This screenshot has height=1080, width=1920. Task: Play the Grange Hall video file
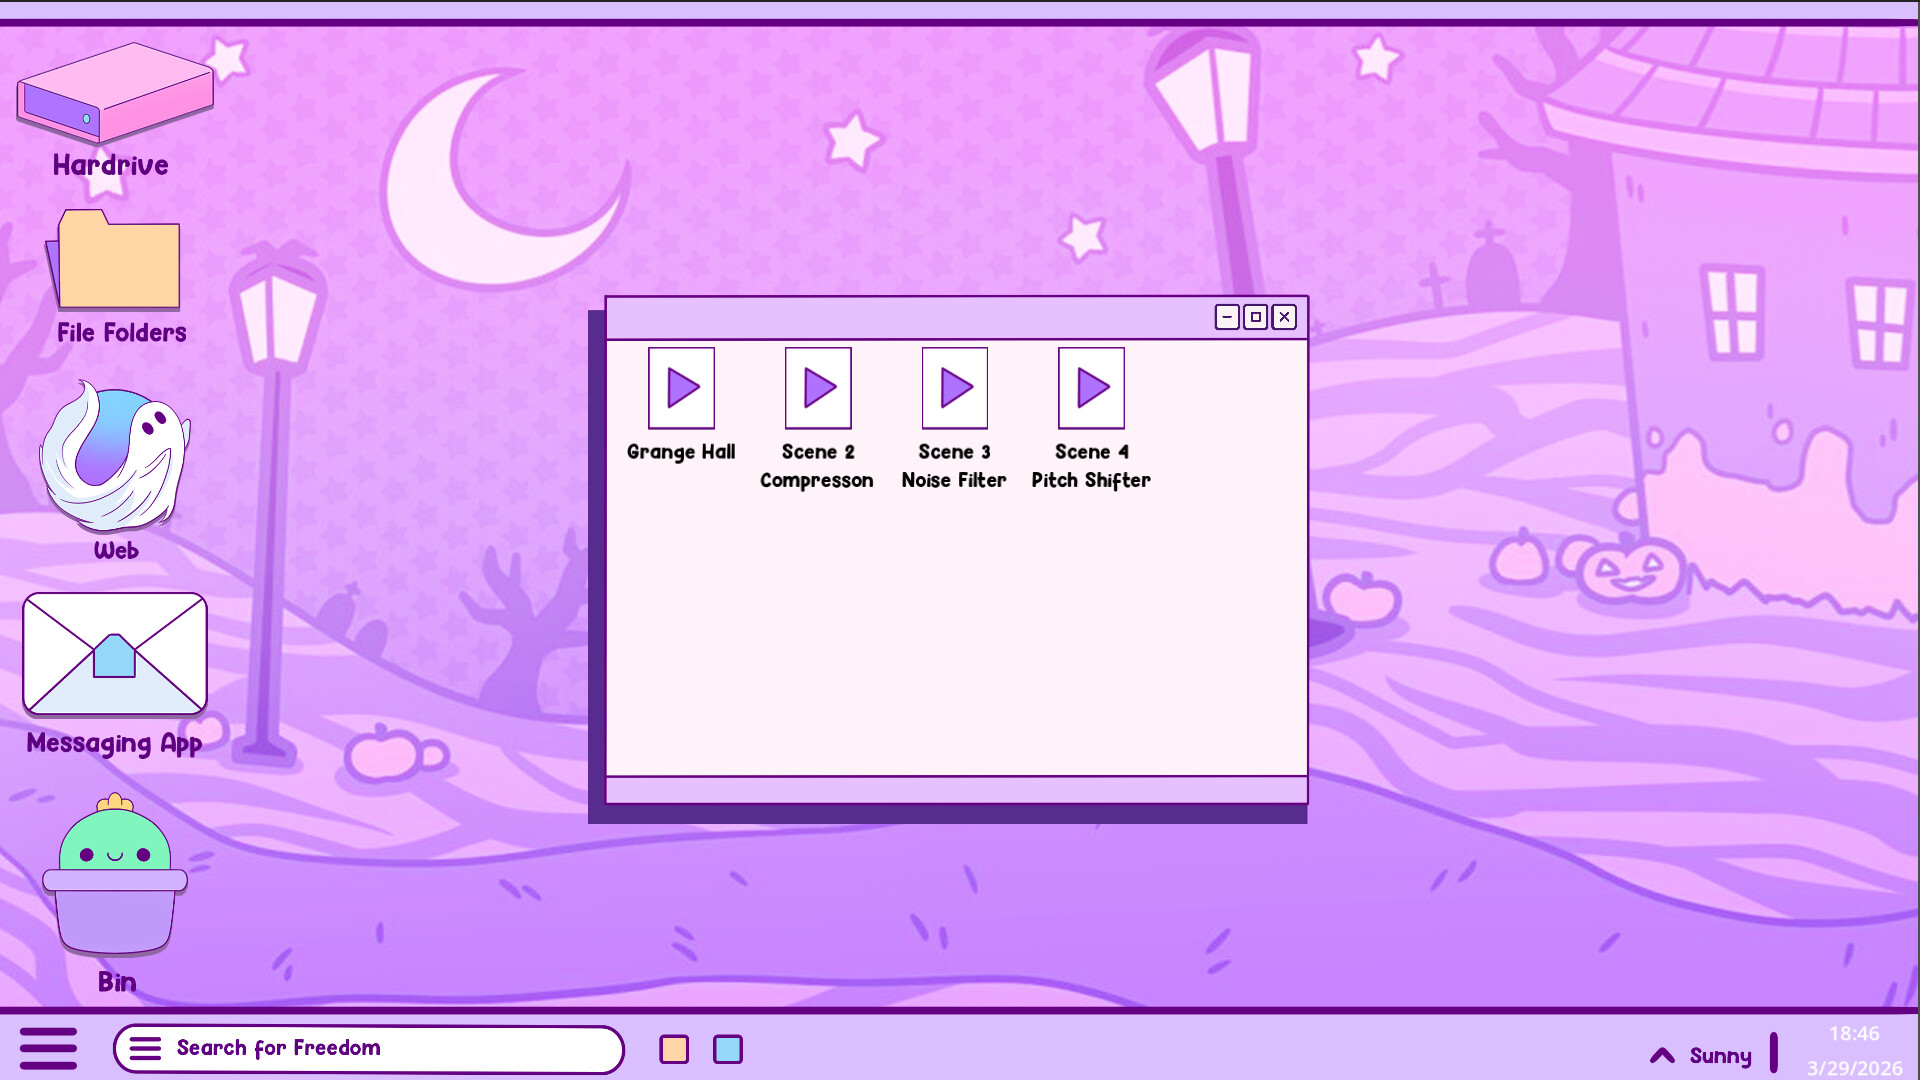point(681,388)
